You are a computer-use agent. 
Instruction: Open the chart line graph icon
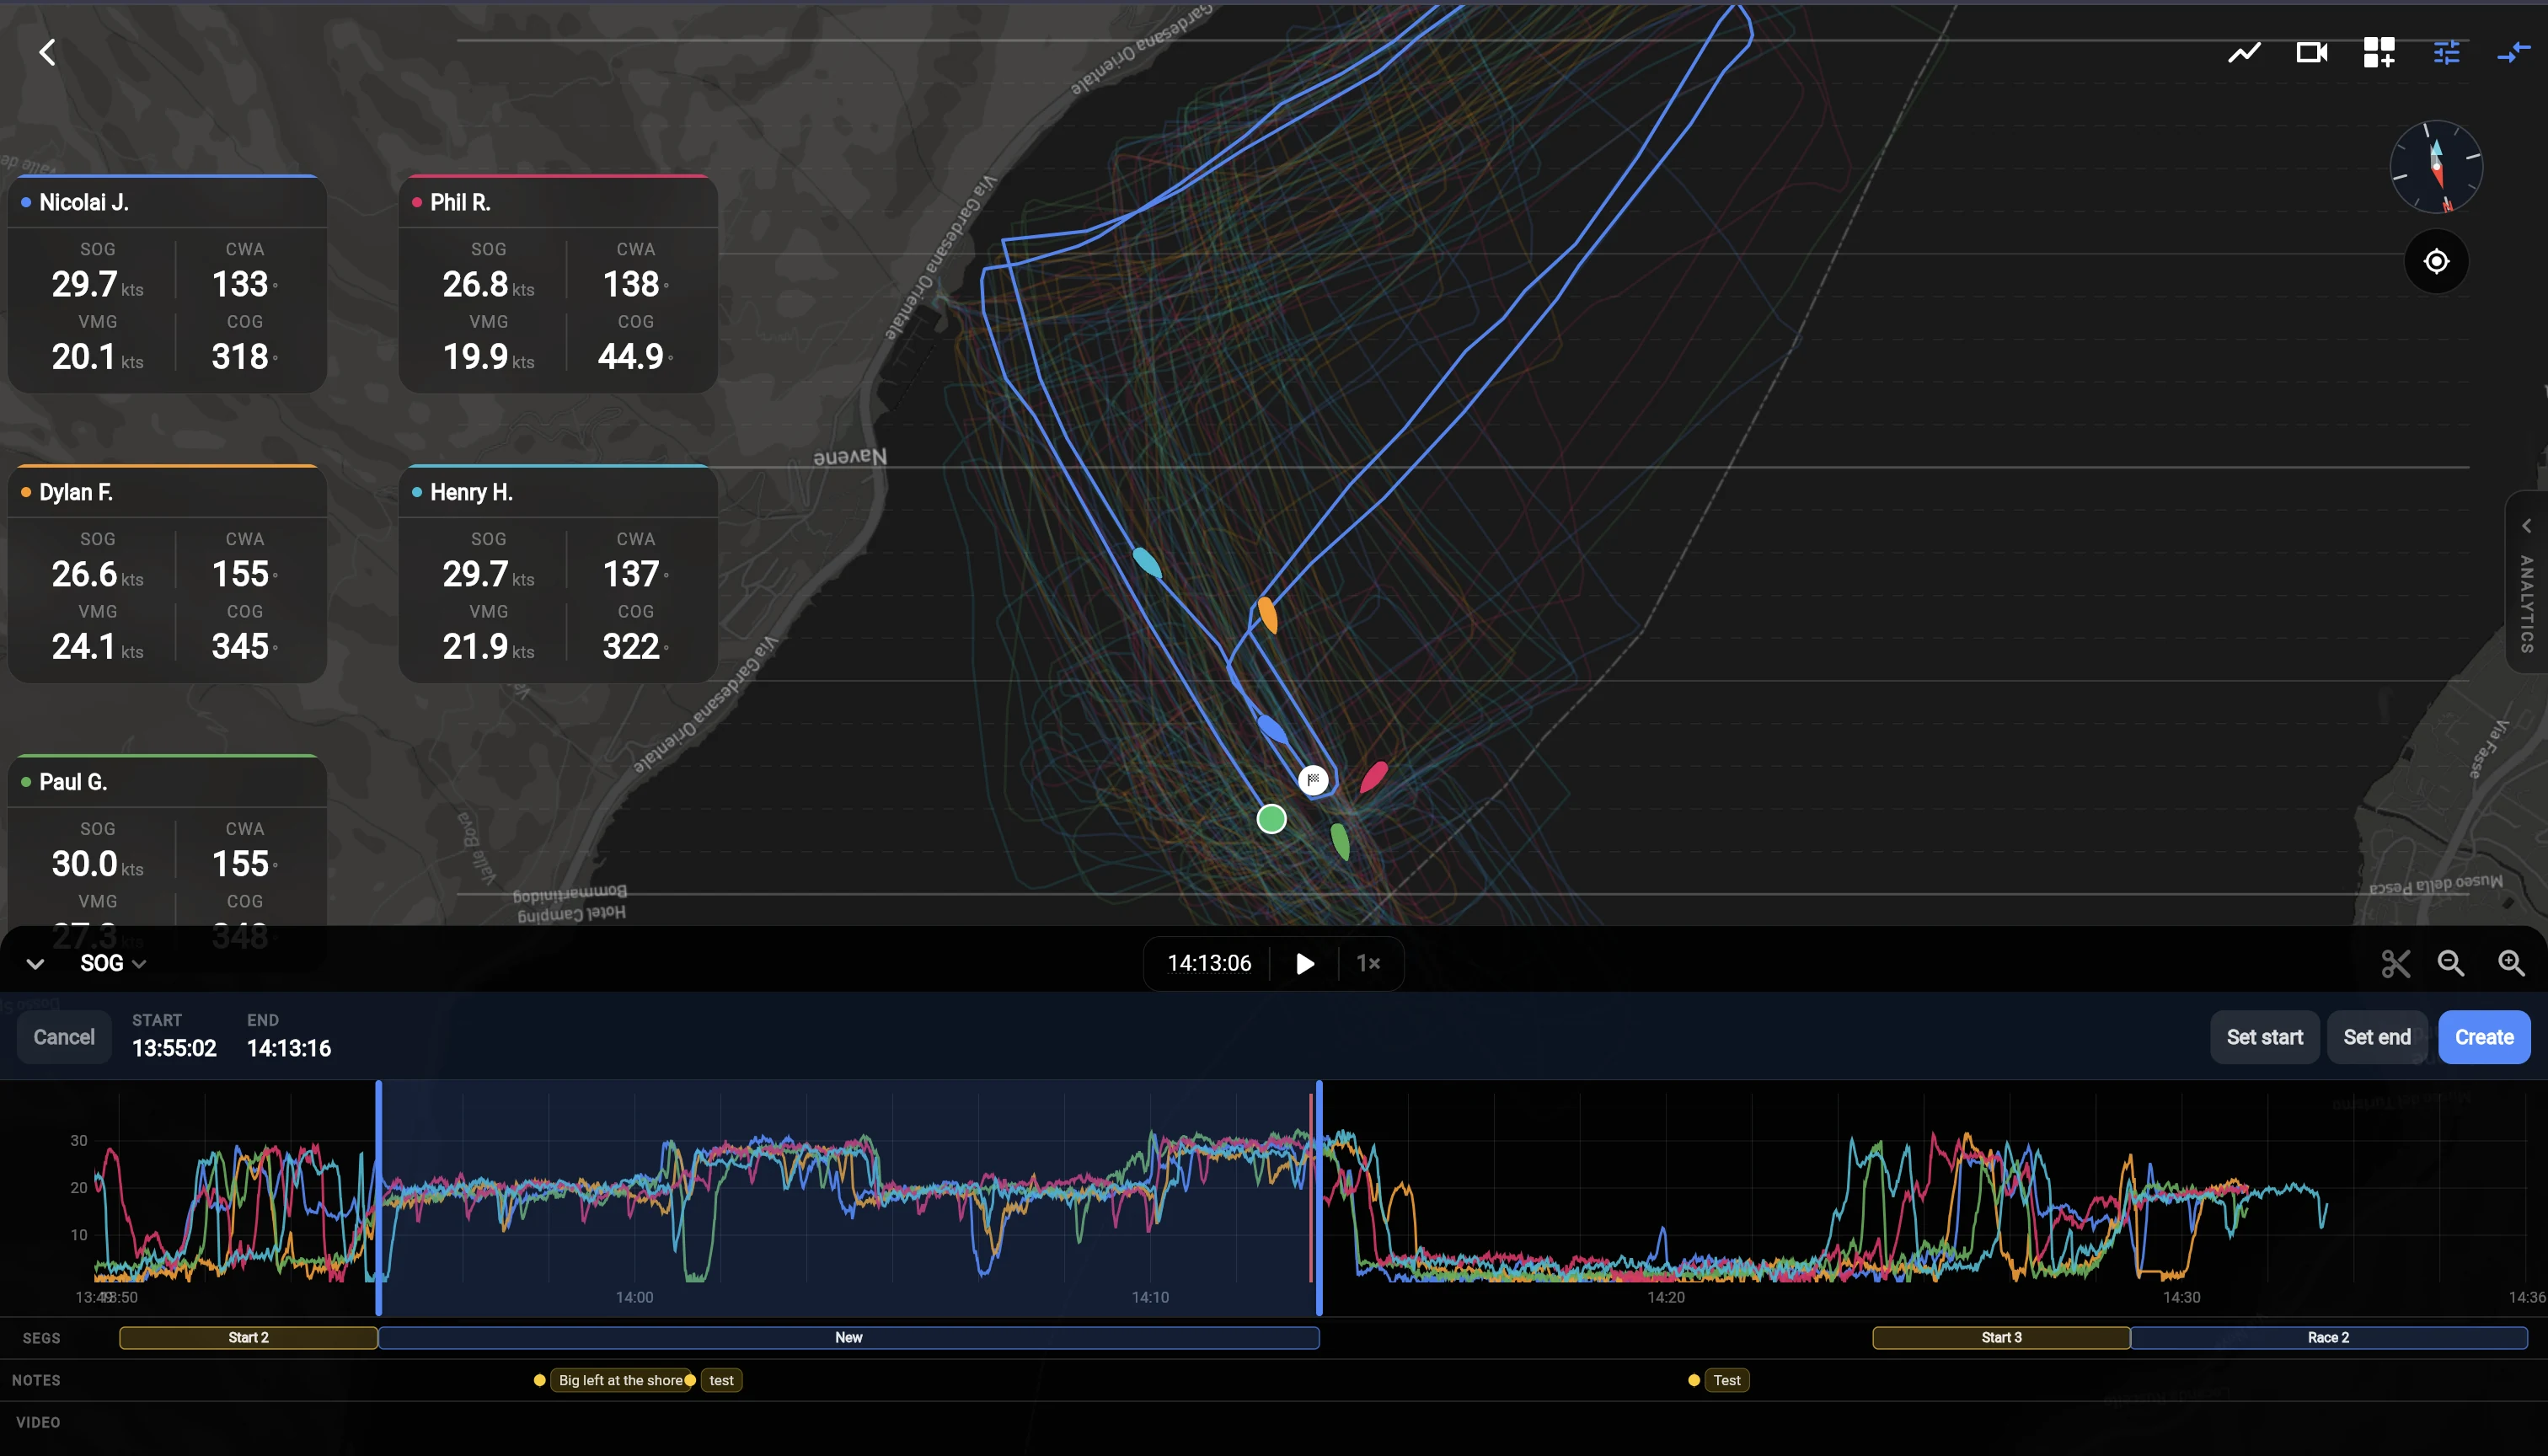pyautogui.click(x=2244, y=52)
